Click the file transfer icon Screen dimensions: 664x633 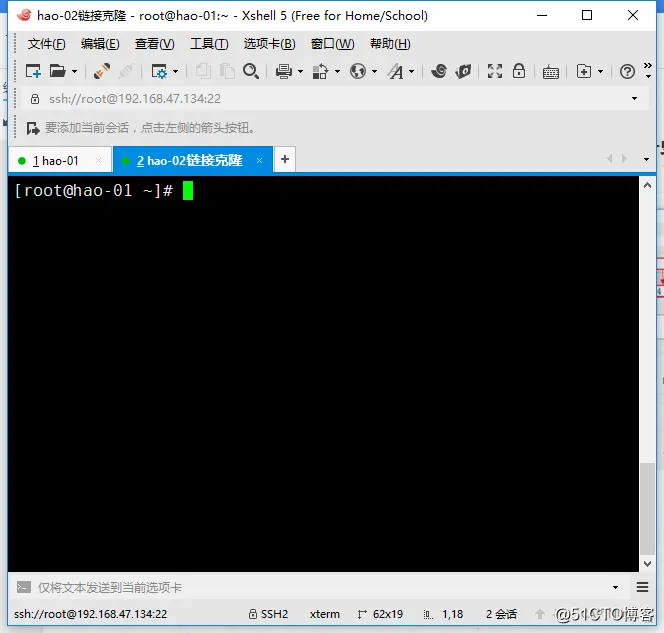click(321, 72)
